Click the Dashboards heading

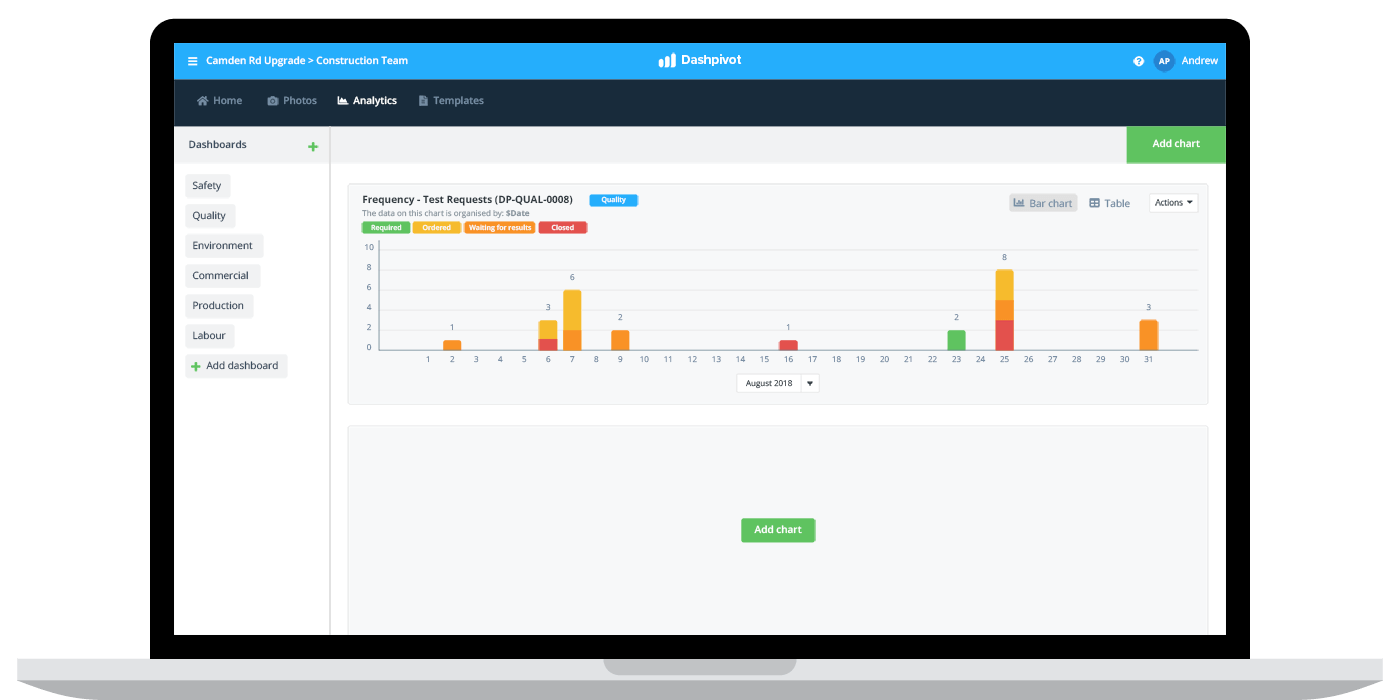[x=218, y=145]
